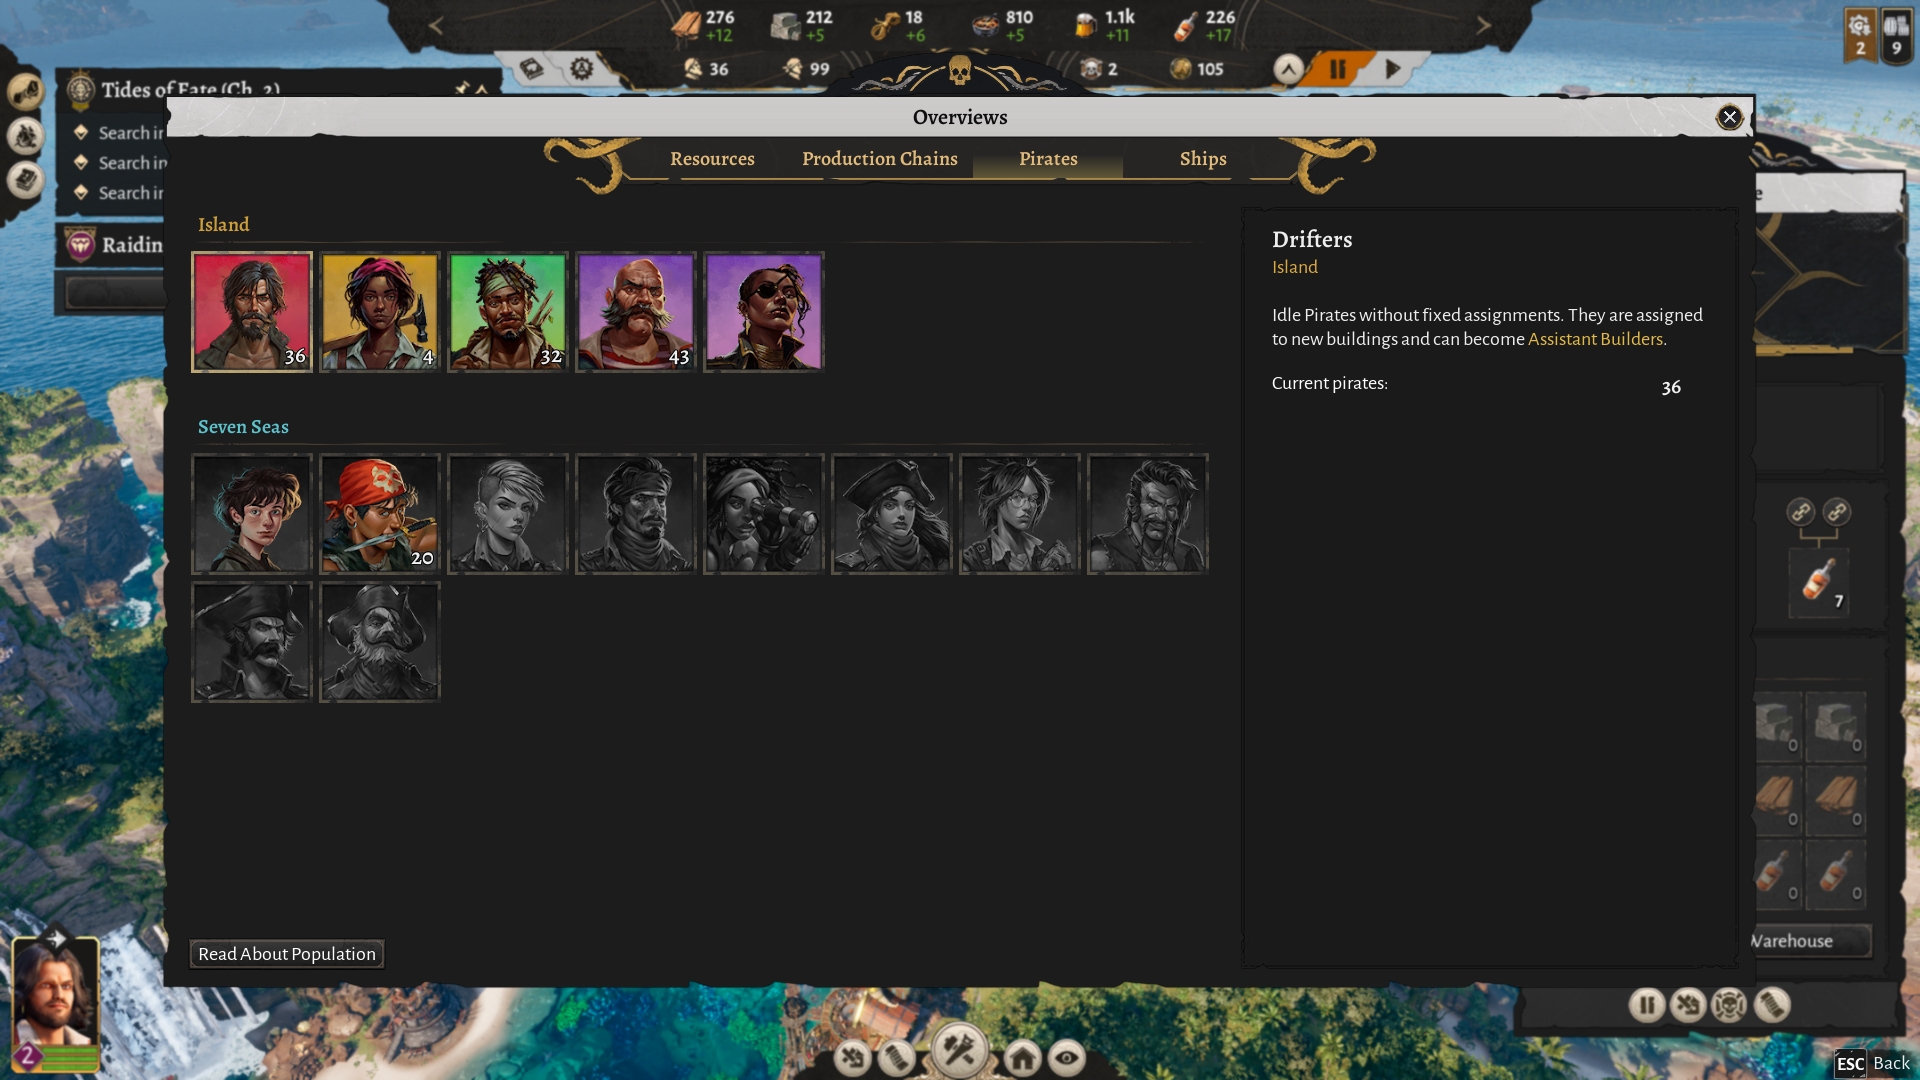This screenshot has width=1920, height=1080.
Task: Select the greyed bearded man portrait
Action: click(x=1148, y=514)
